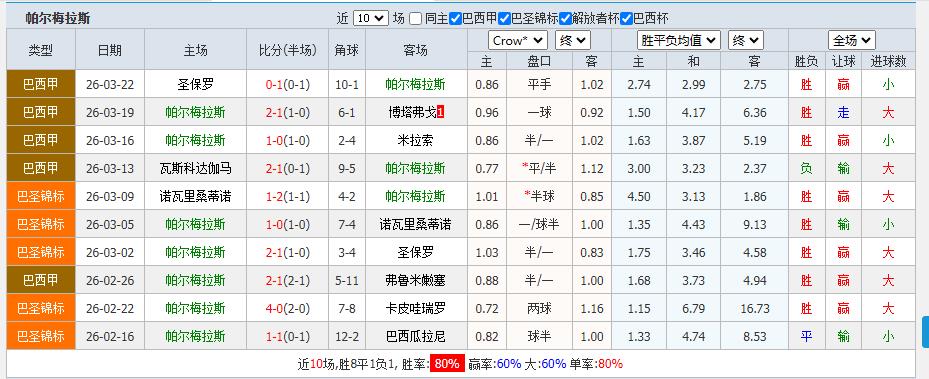Click the 类型 column header
This screenshot has height=379, width=929.
(41, 50)
